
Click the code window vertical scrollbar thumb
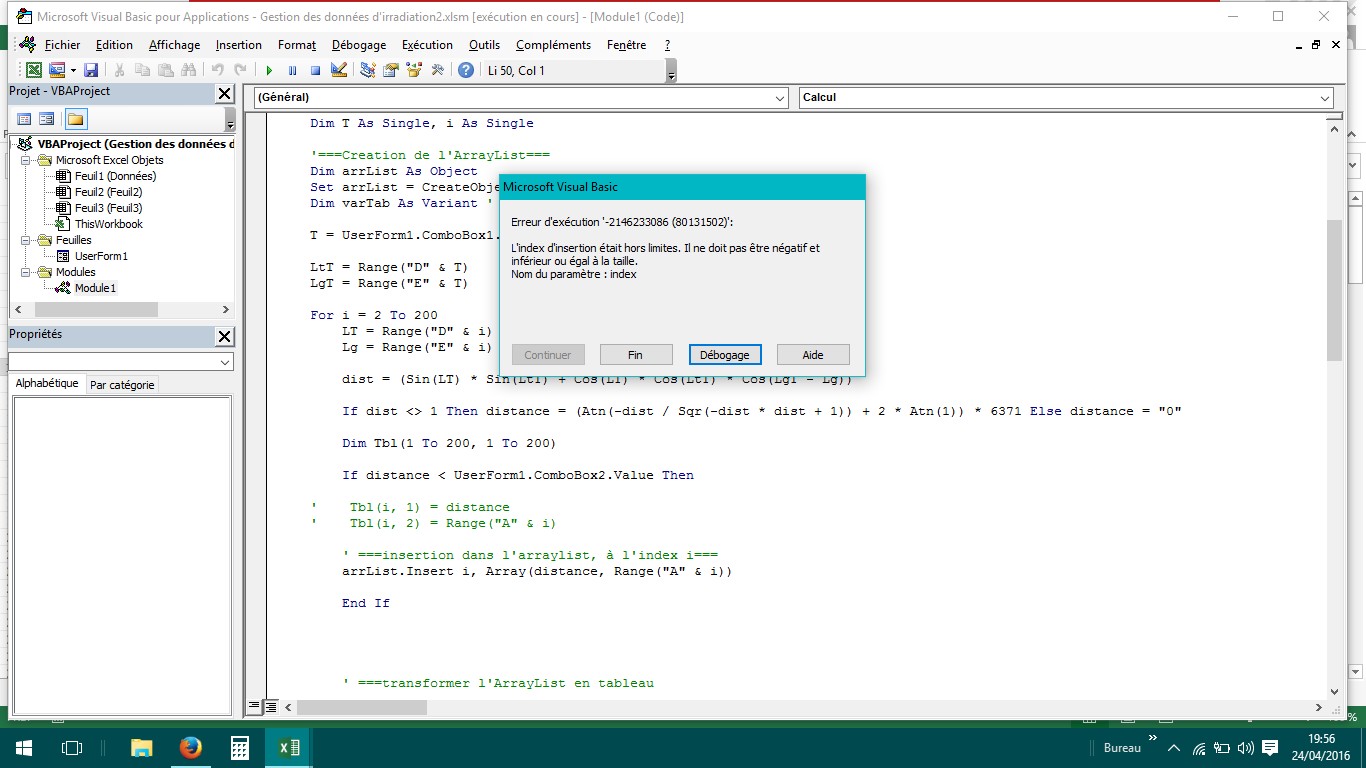1334,290
